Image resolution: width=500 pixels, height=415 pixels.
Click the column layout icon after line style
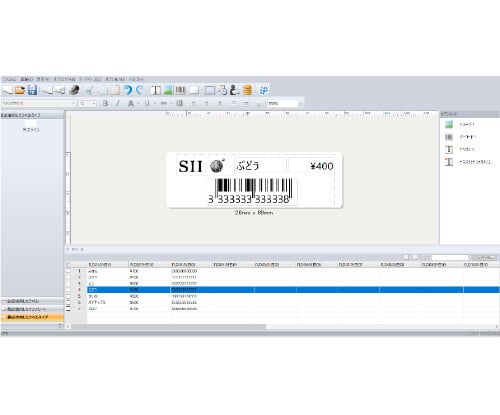[x=180, y=103]
